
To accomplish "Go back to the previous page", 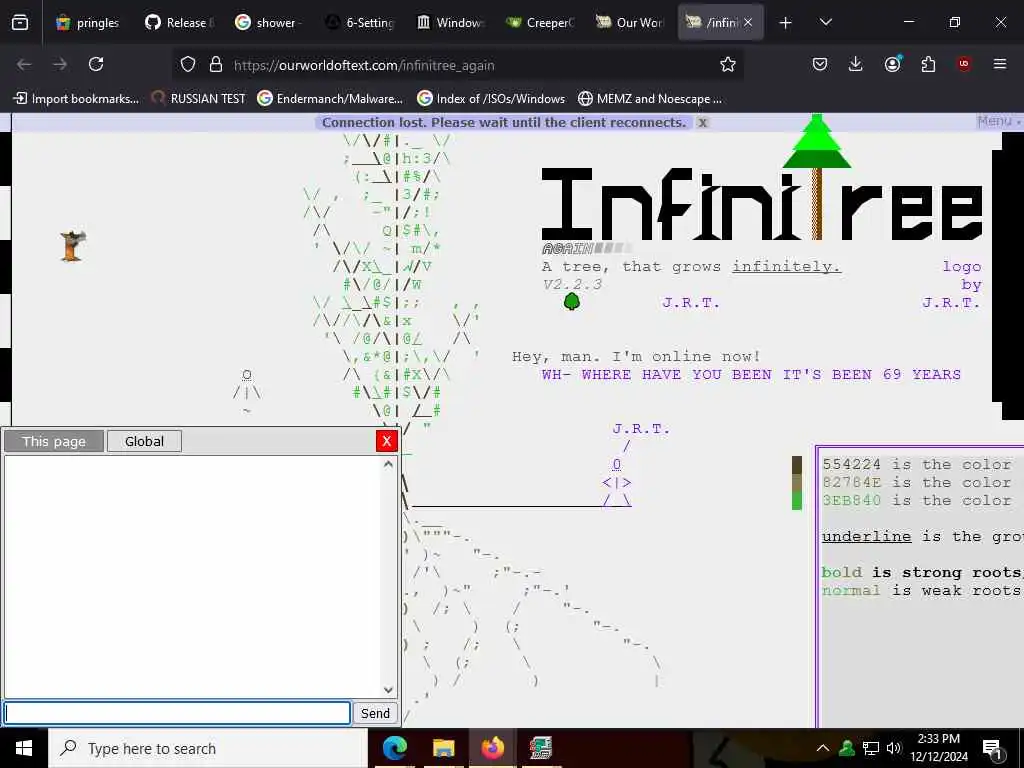I will (24, 64).
